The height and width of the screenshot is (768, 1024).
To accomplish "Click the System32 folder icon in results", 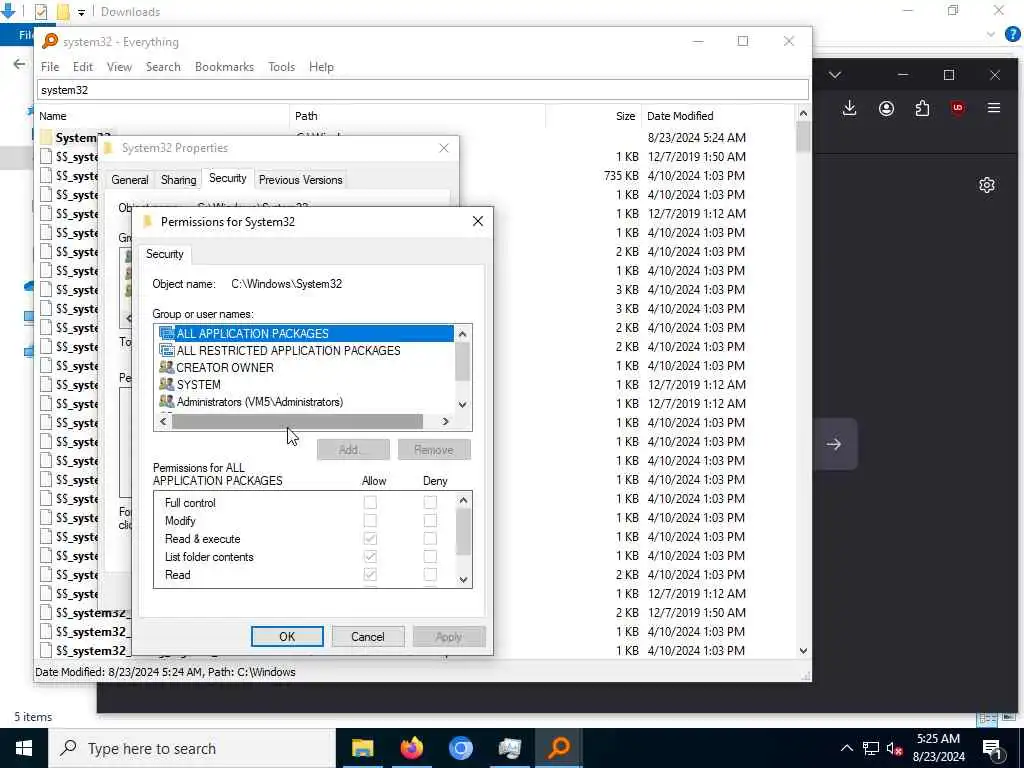I will pyautogui.click(x=46, y=138).
